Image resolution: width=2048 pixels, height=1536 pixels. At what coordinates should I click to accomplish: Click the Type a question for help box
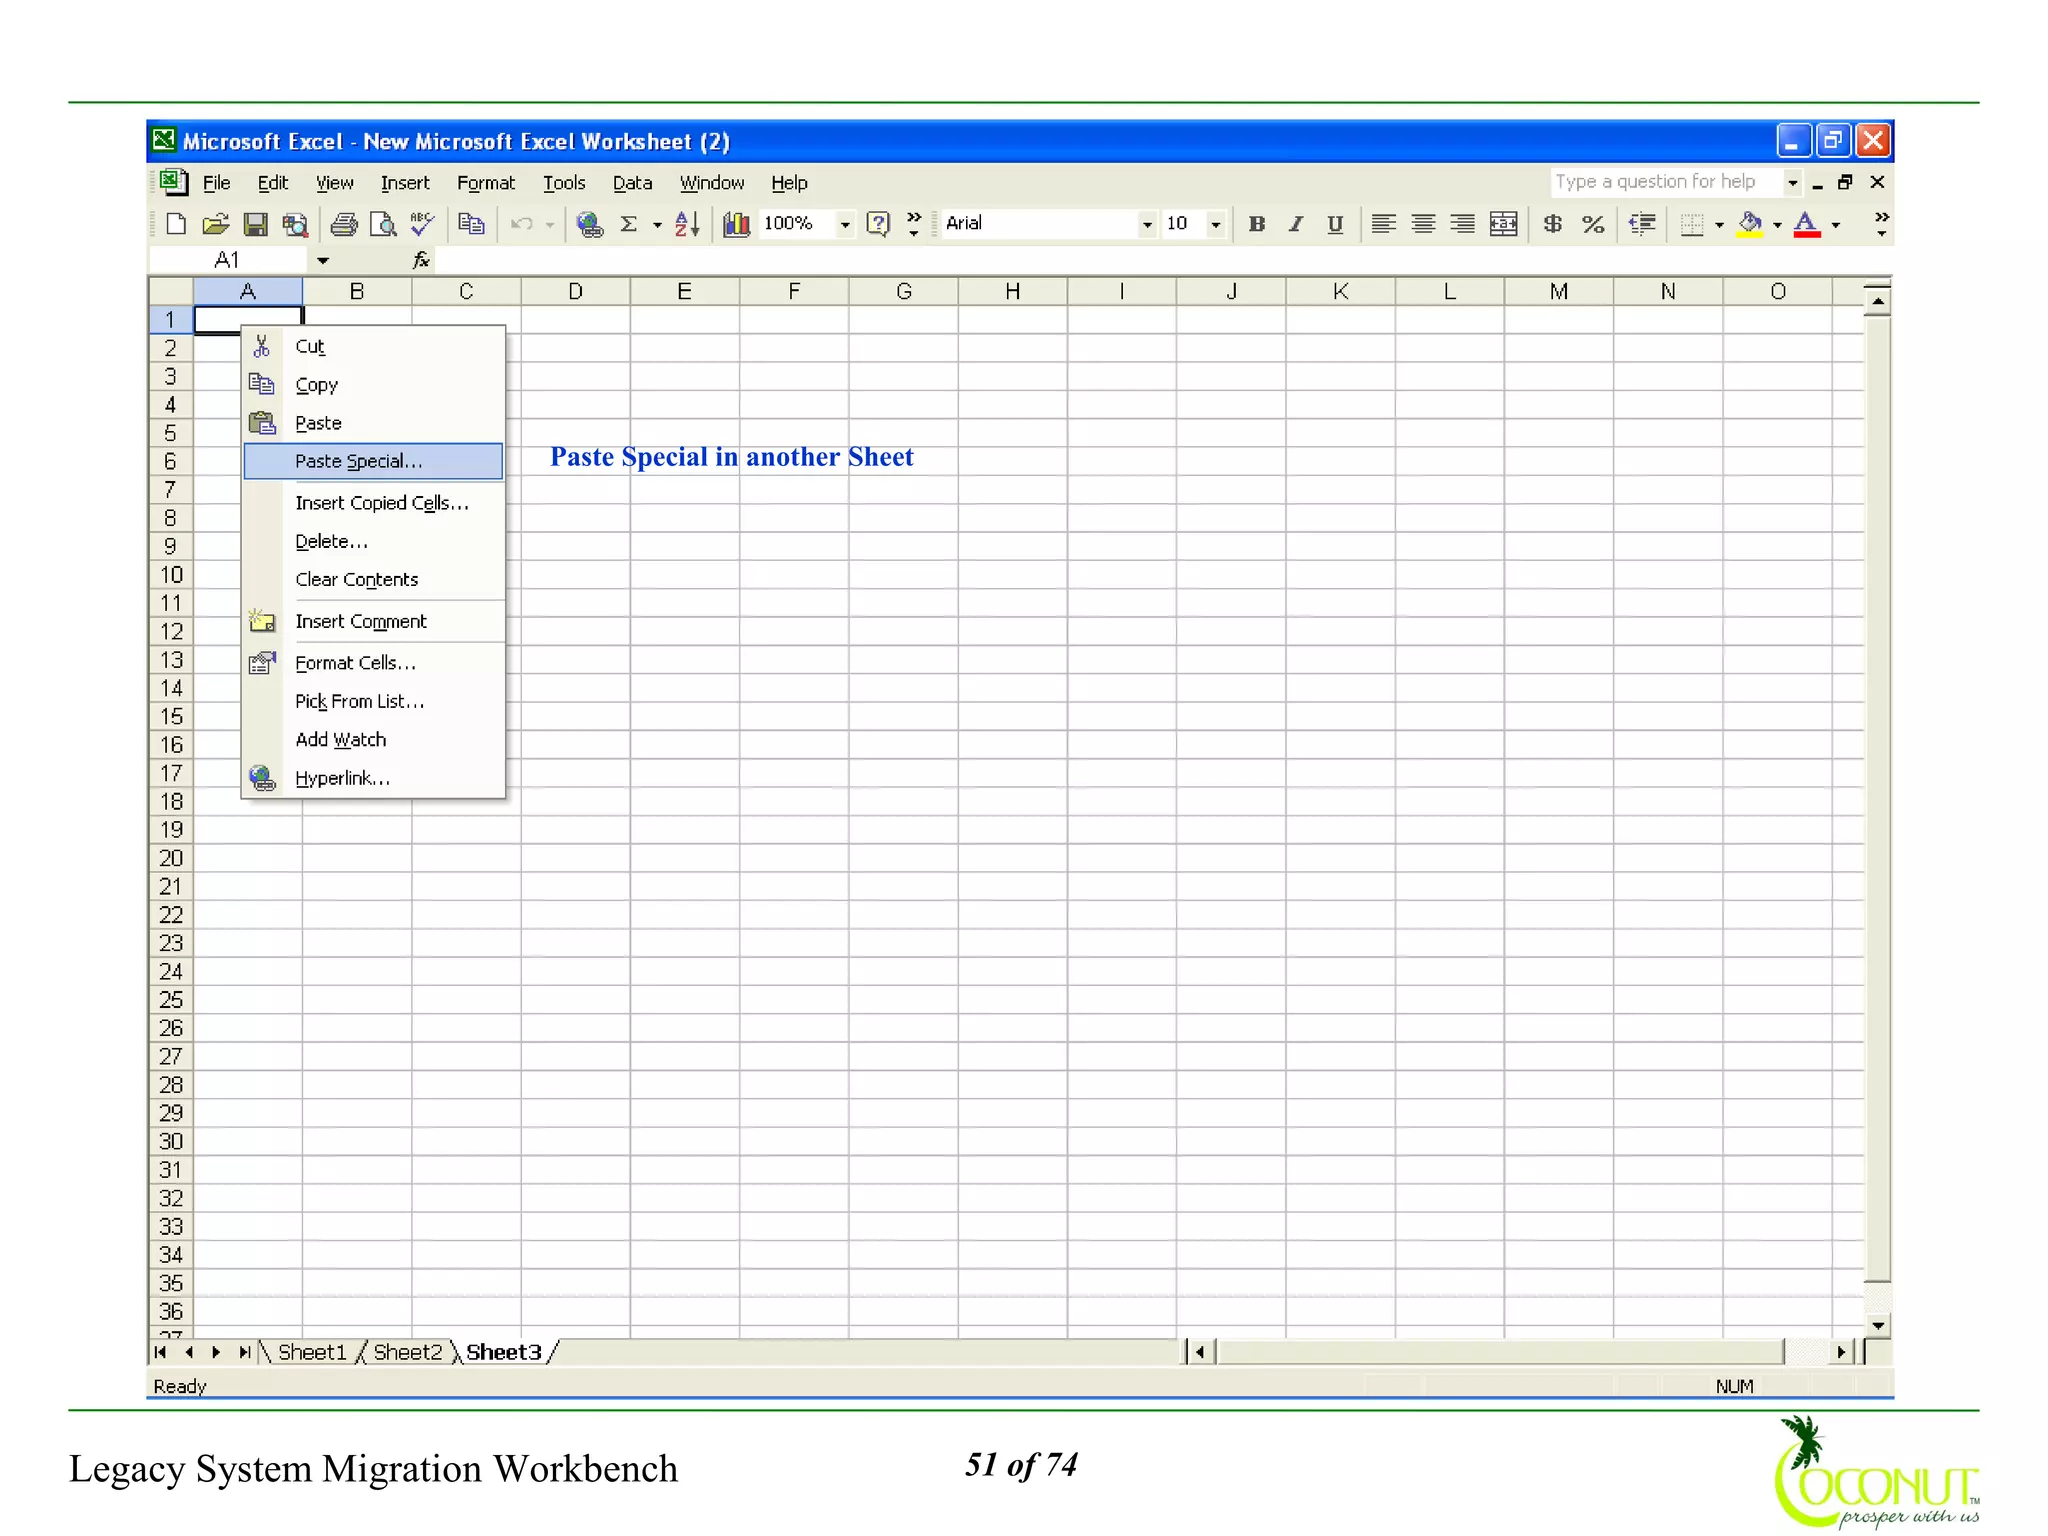click(x=1665, y=182)
